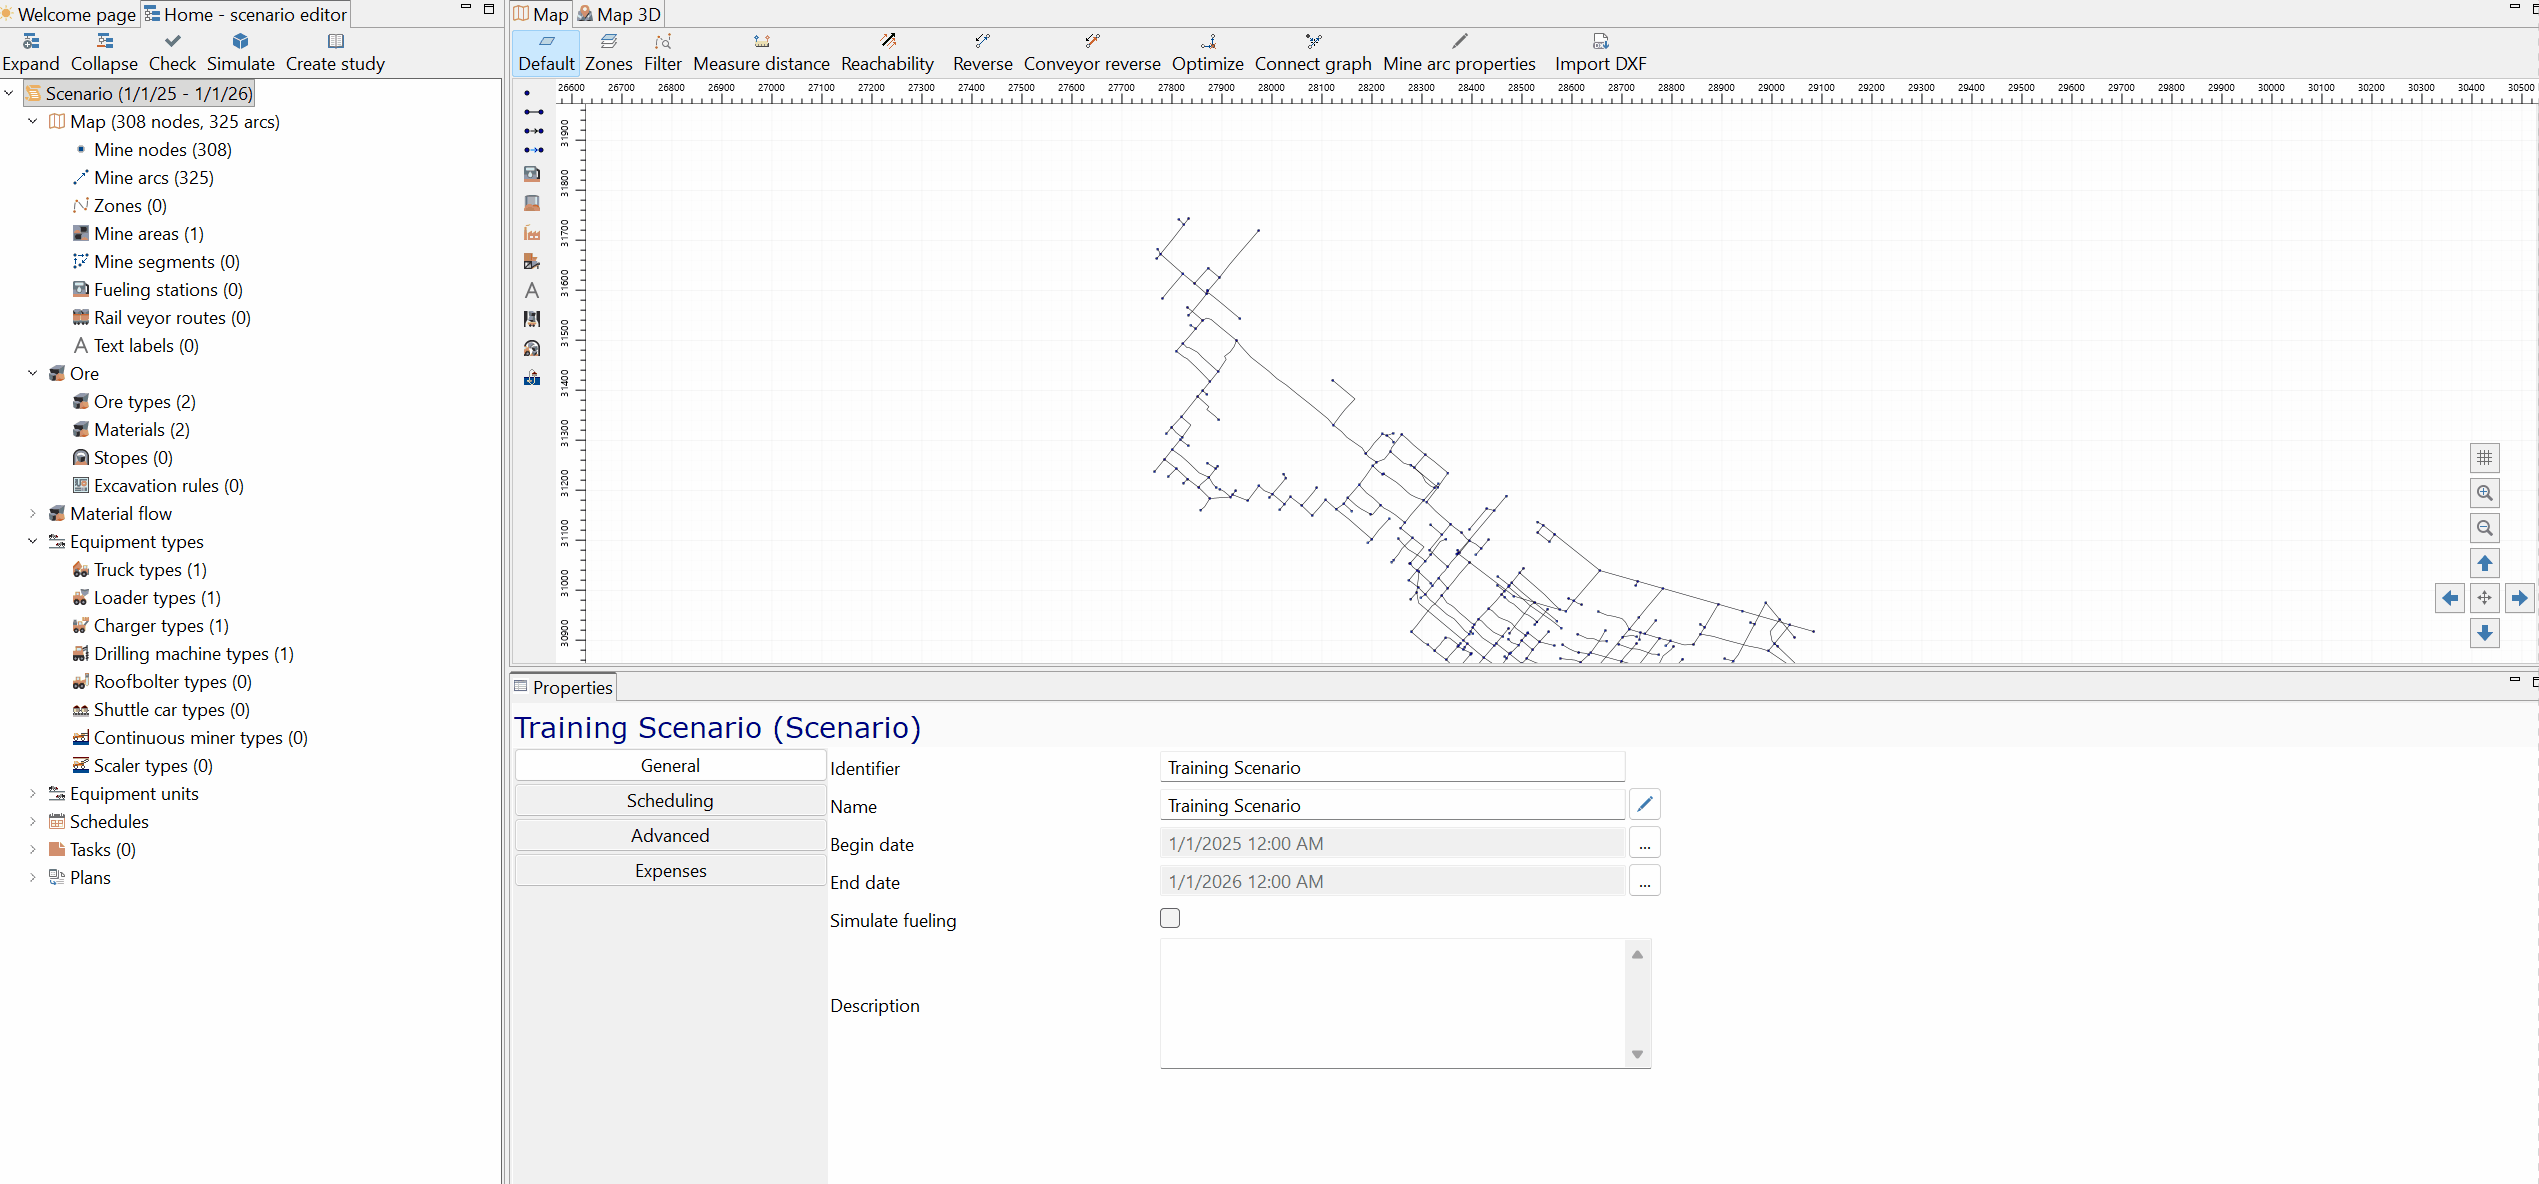This screenshot has width=2539, height=1184.
Task: Collapse the Scenario root node
Action: point(9,93)
